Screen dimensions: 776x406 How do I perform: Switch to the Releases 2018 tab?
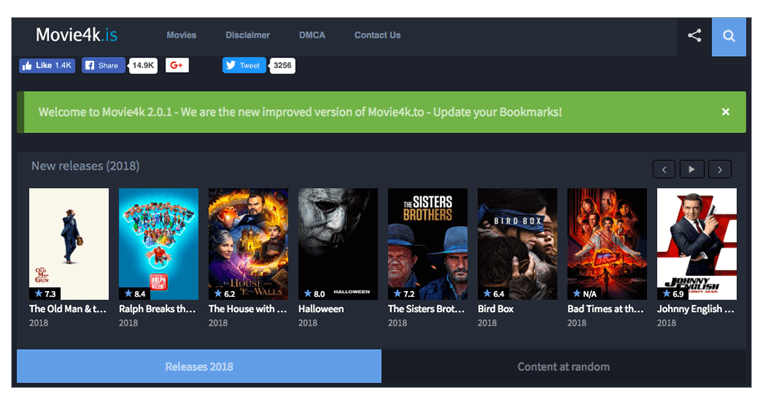coord(199,366)
